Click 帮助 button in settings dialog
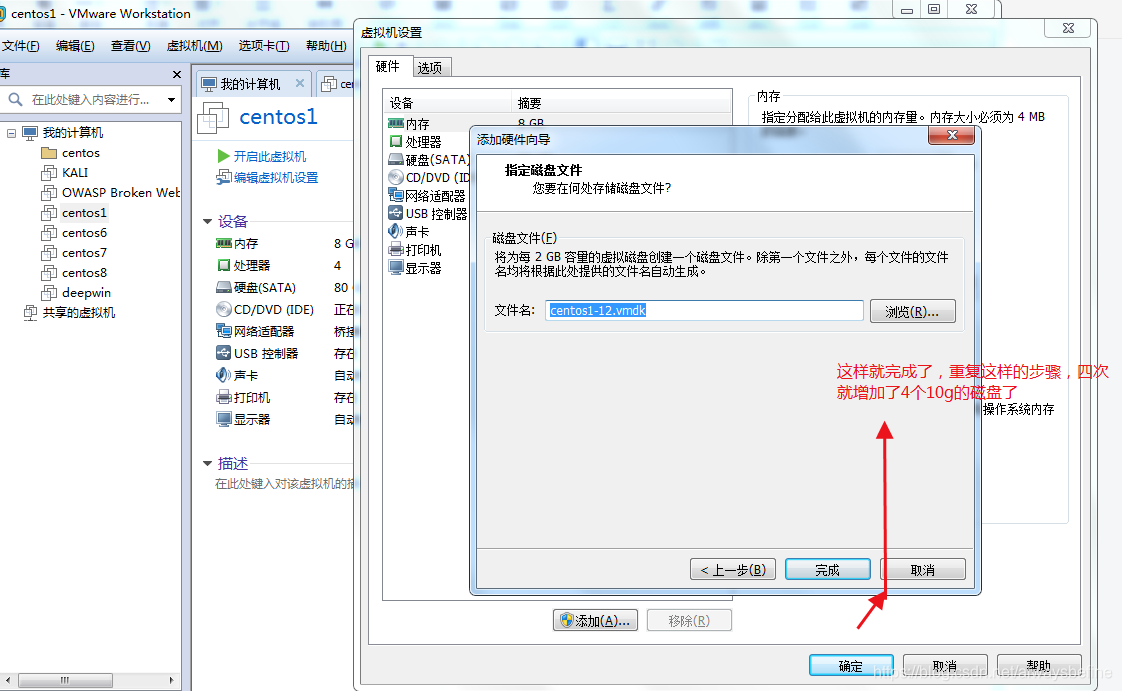The height and width of the screenshot is (691, 1122). click(1038, 666)
